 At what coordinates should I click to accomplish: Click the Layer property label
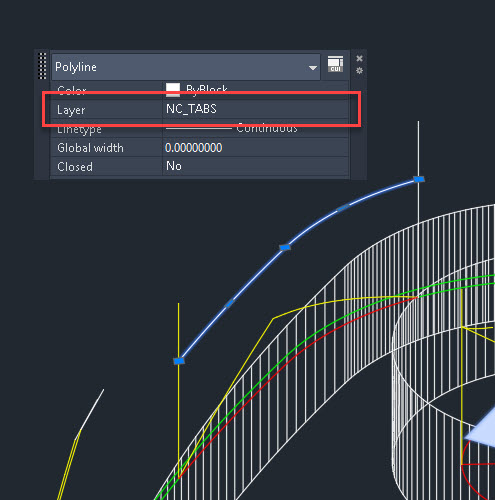coord(71,110)
